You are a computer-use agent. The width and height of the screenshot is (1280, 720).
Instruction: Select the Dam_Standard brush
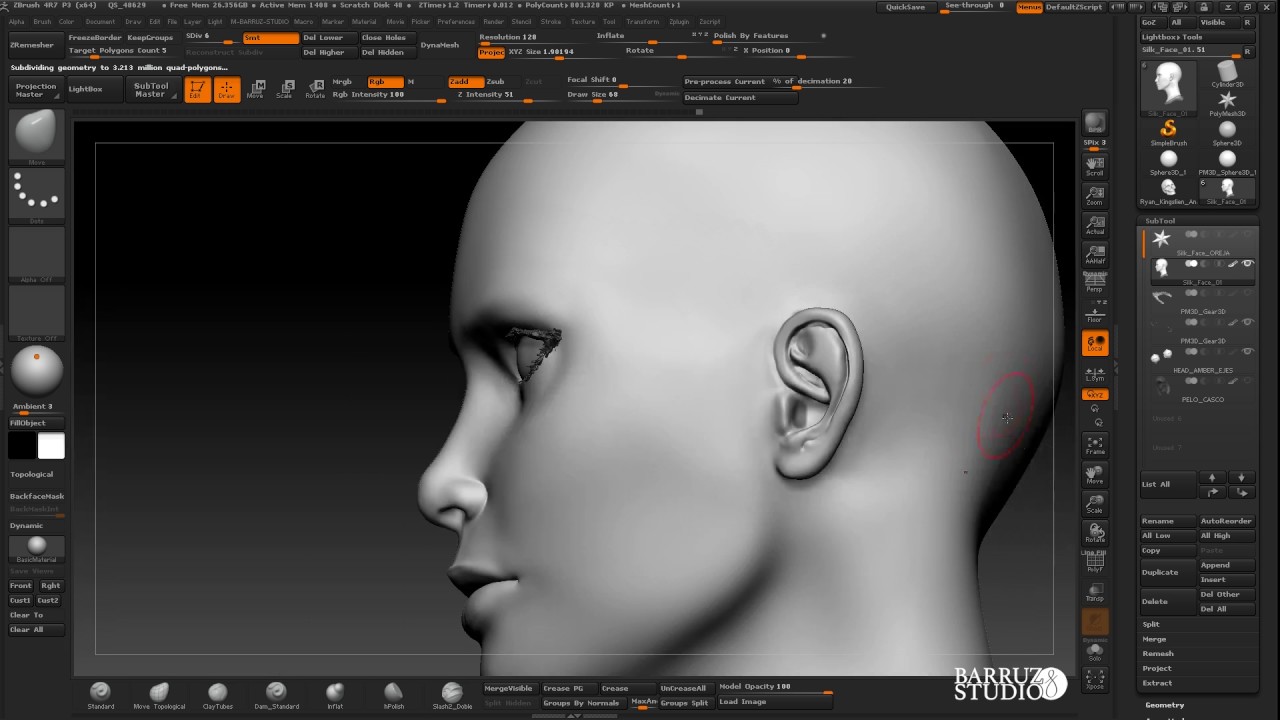coord(276,696)
